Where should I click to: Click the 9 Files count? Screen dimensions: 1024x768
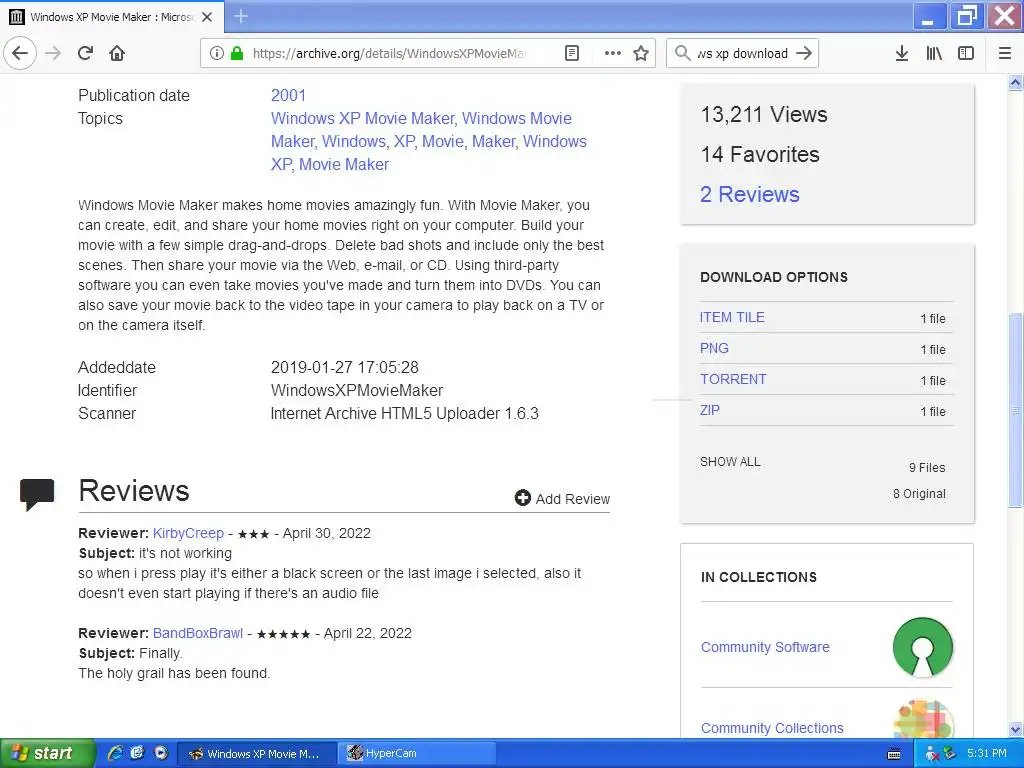(927, 468)
